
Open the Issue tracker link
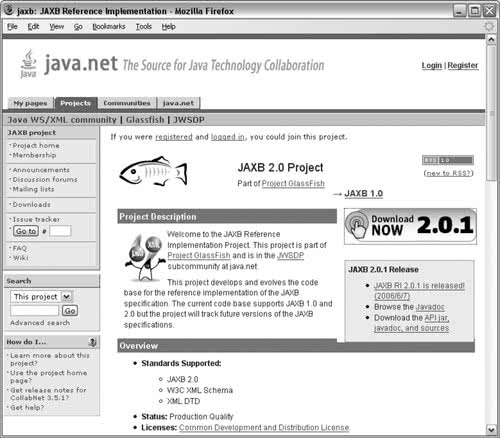tap(36, 220)
